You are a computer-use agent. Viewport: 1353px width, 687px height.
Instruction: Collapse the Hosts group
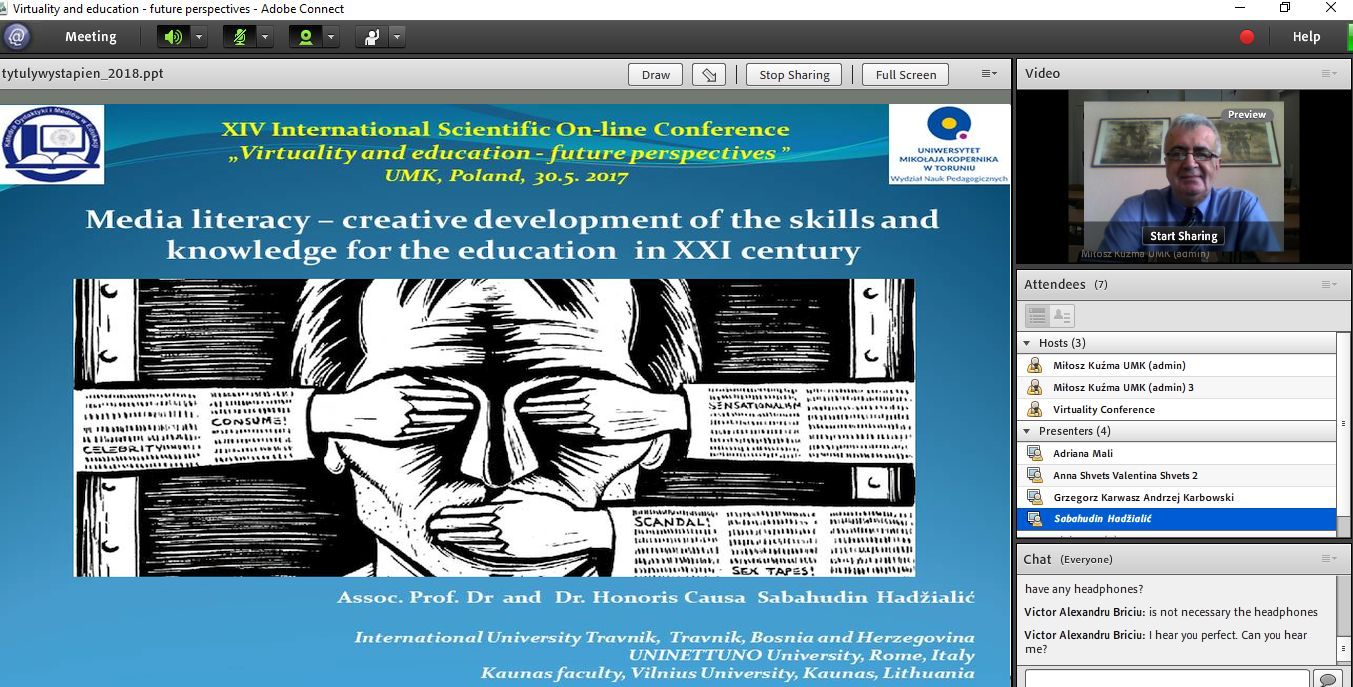pyautogui.click(x=1027, y=343)
